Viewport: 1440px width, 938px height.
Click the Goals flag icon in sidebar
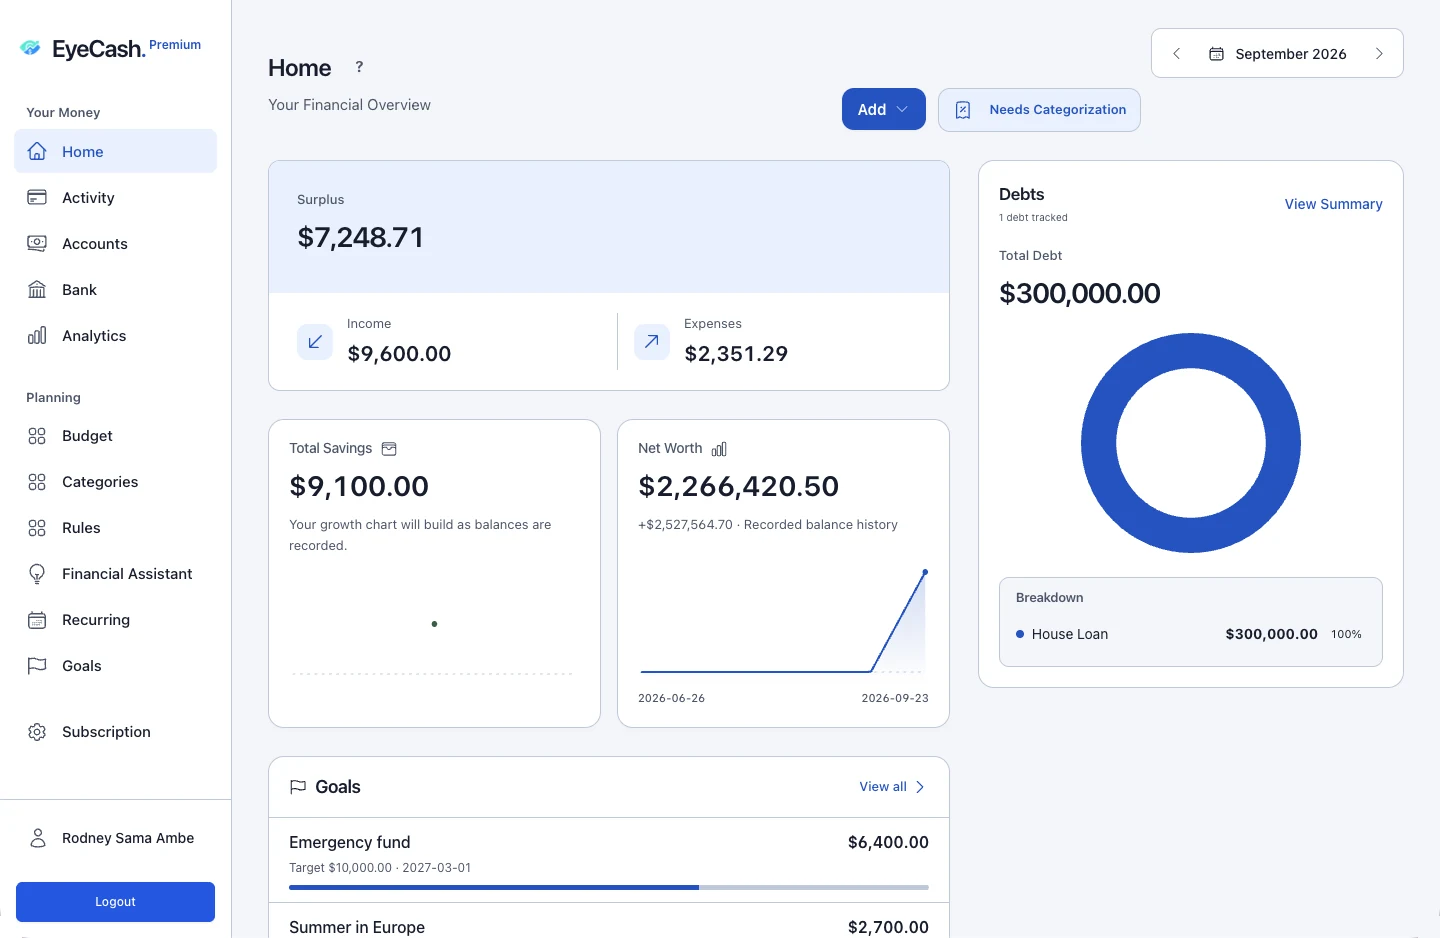click(37, 666)
